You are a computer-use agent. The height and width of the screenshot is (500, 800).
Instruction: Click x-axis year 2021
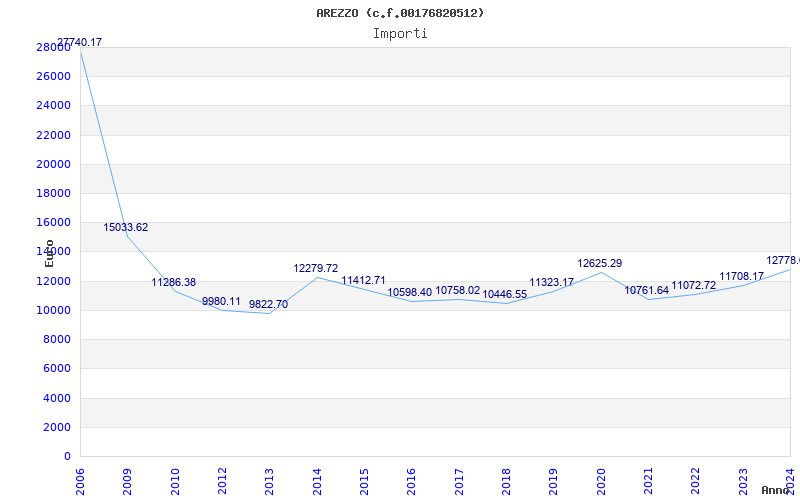click(648, 482)
